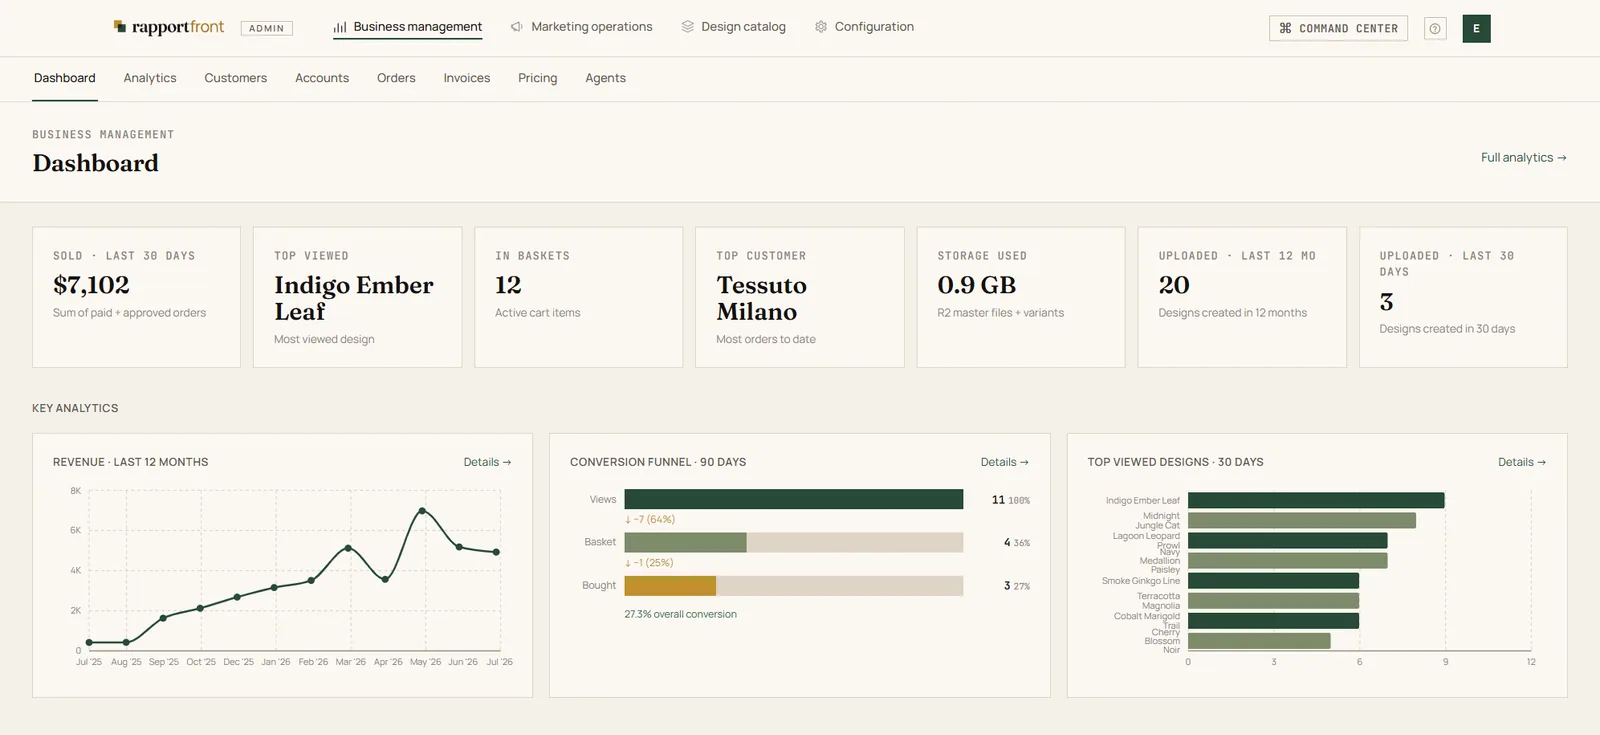Click the 'Dashboard' page title

click(x=96, y=163)
